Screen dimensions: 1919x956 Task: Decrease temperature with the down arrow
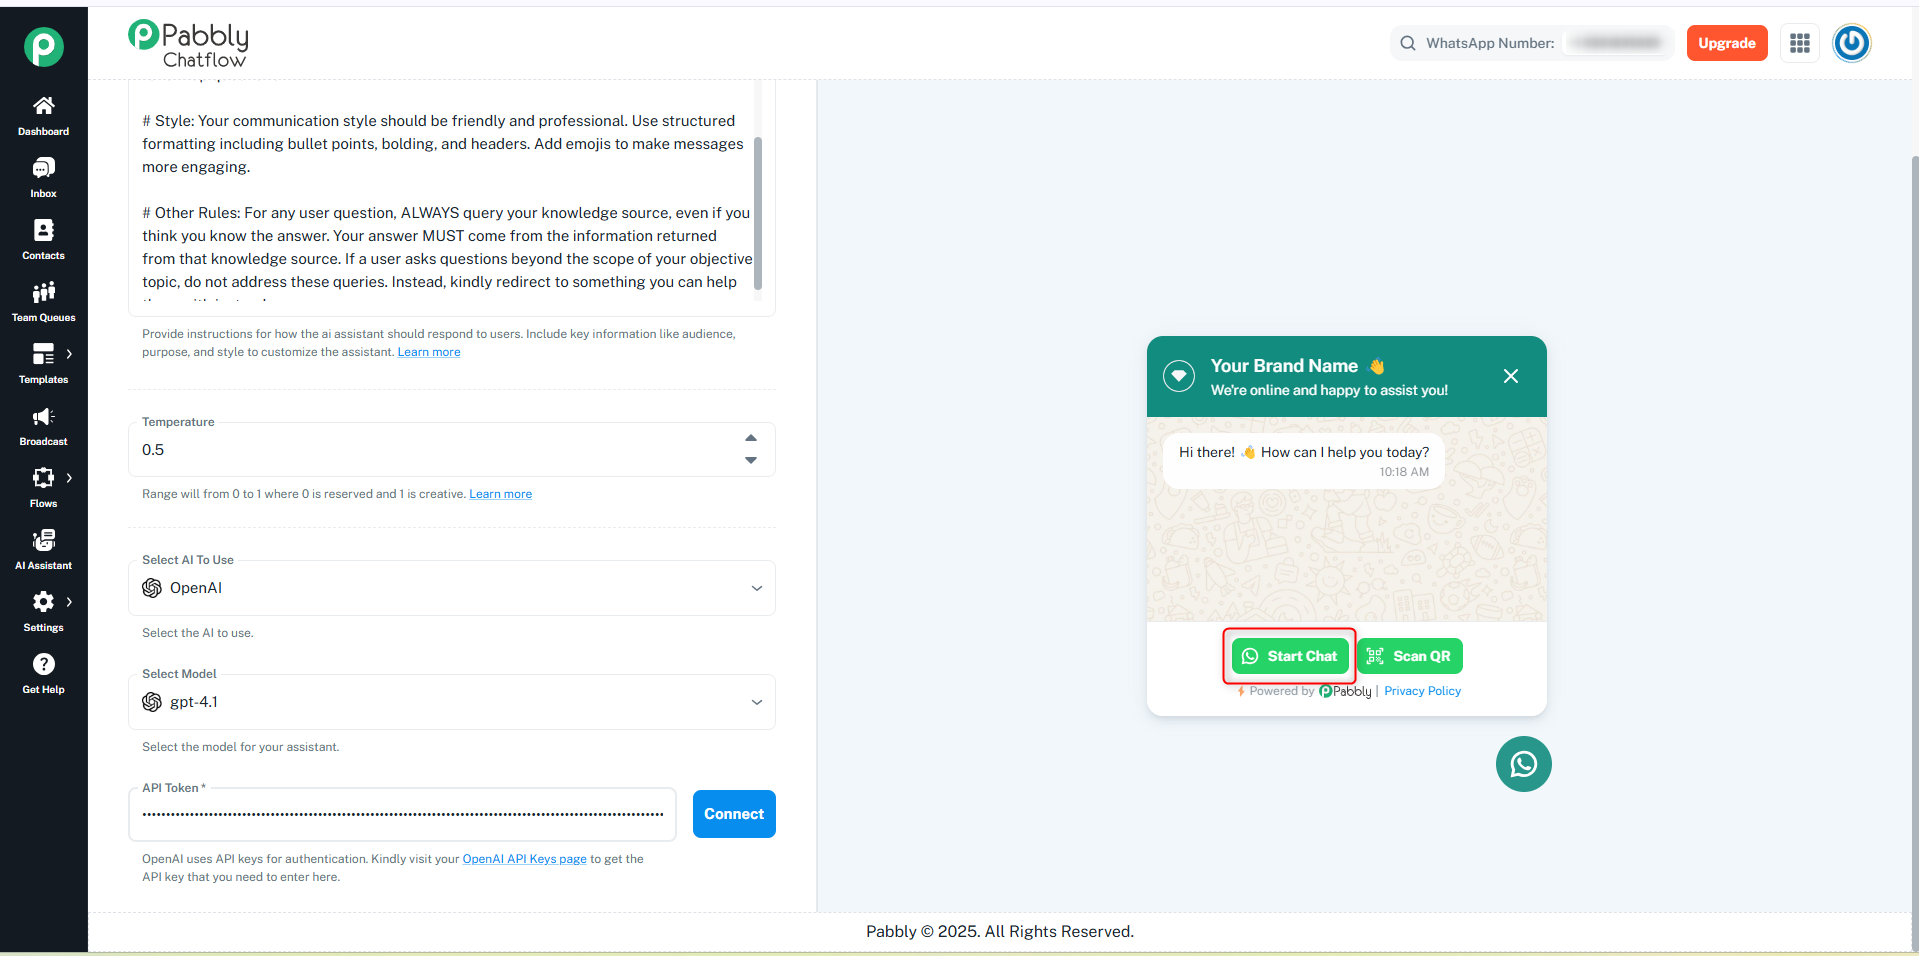751,460
